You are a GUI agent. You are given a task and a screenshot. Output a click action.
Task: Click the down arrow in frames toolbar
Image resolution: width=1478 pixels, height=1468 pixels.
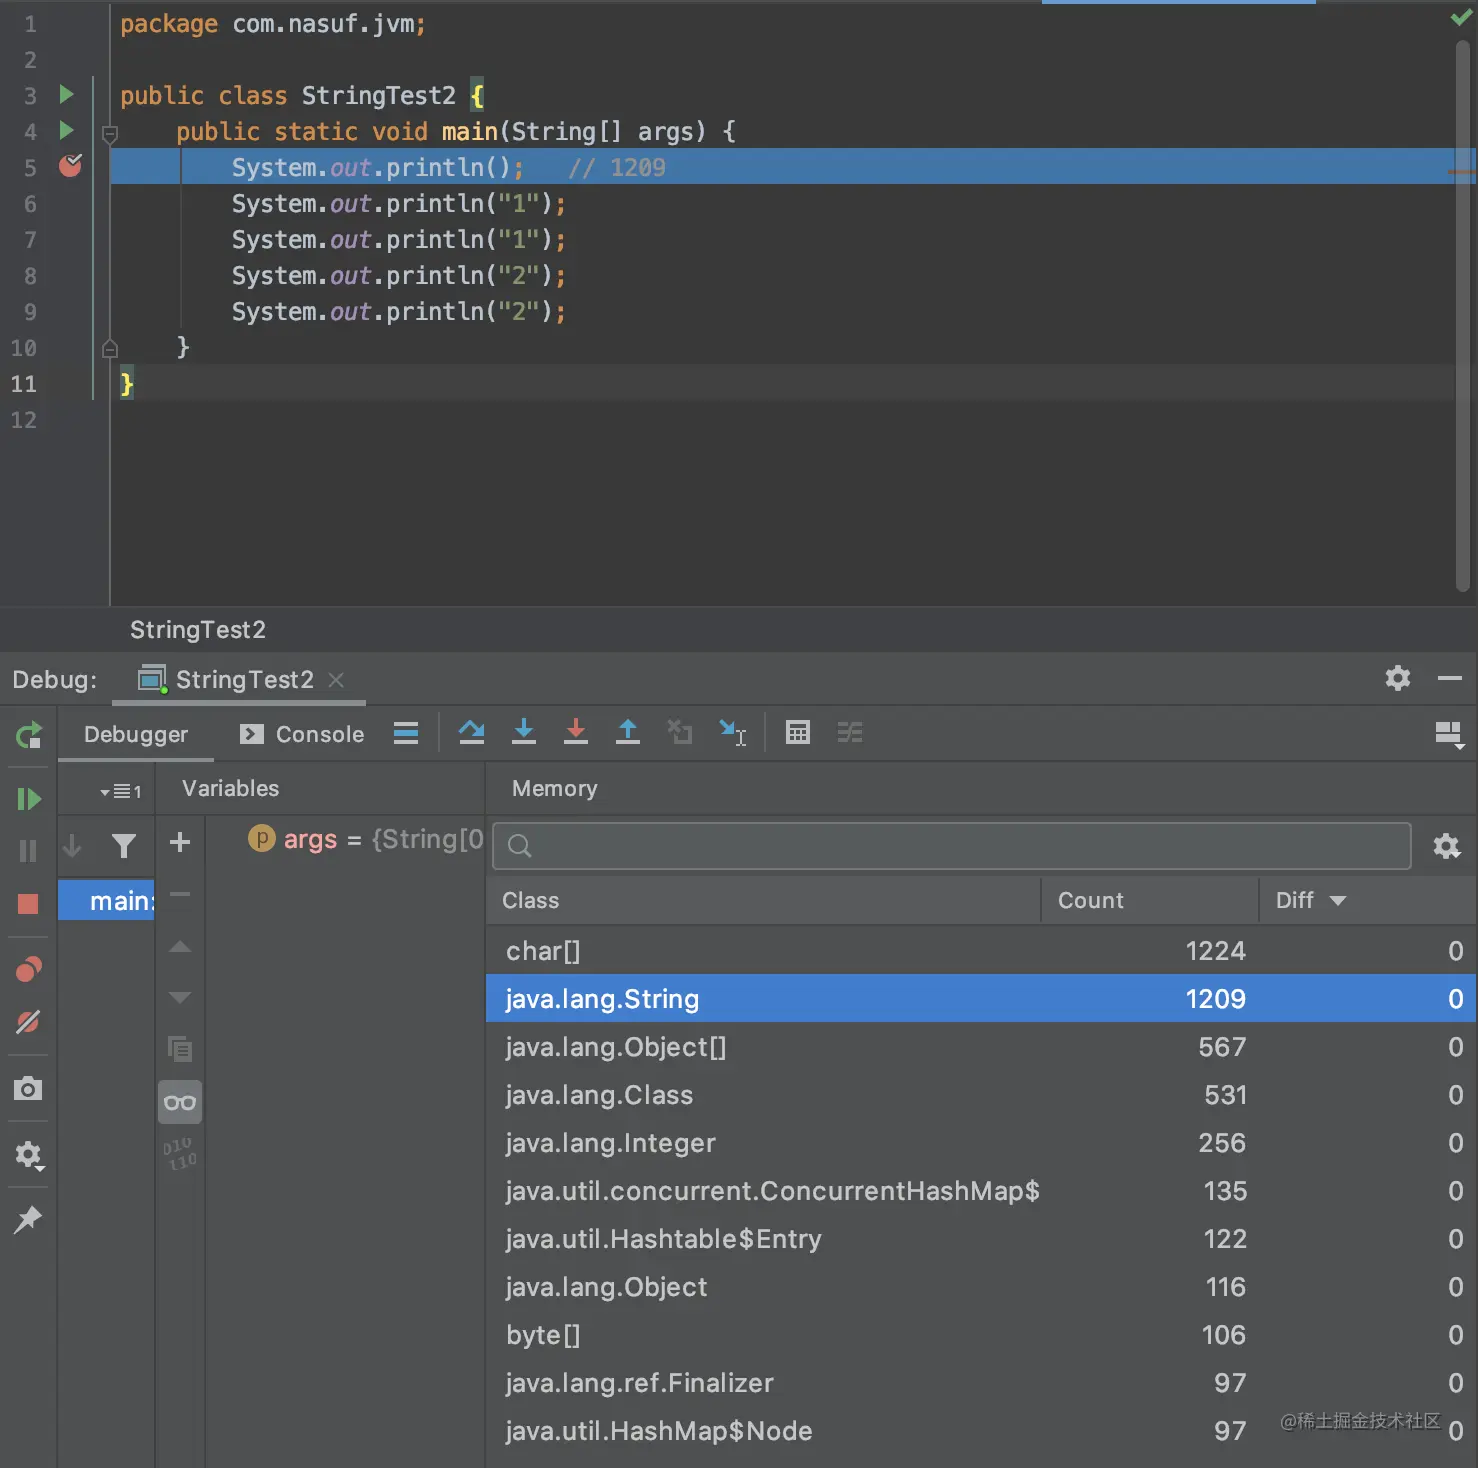[72, 846]
